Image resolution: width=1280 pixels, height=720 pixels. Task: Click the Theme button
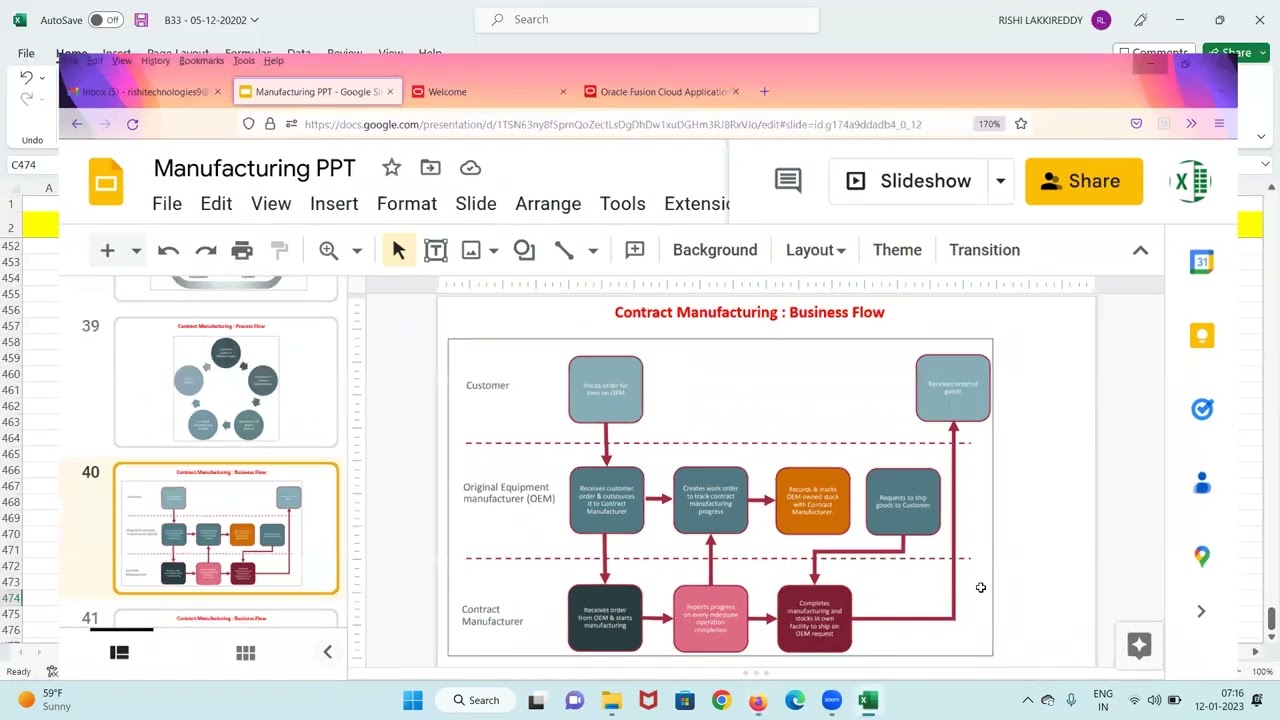897,250
